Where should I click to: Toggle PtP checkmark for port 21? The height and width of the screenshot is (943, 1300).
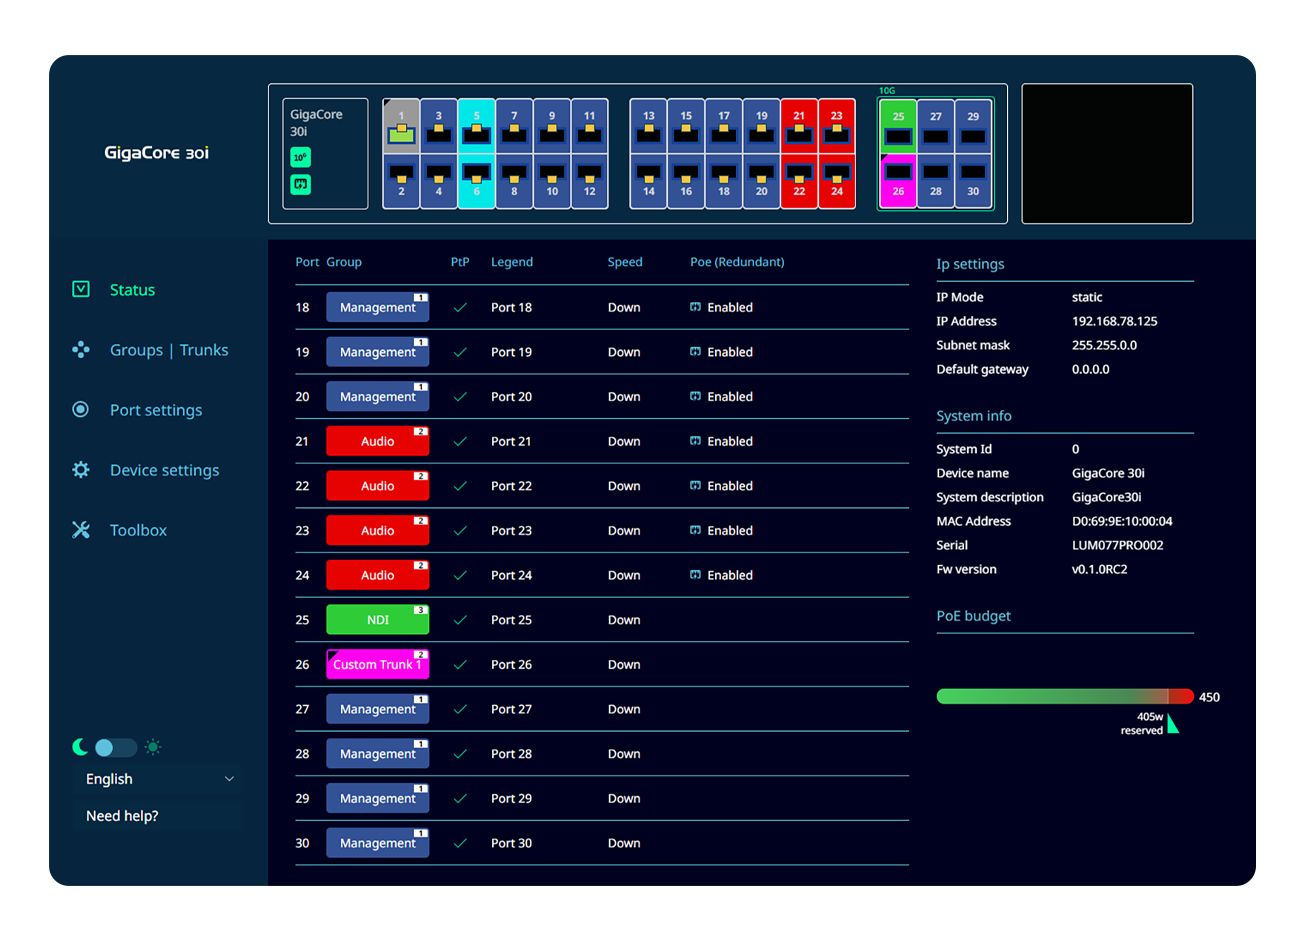(x=460, y=441)
